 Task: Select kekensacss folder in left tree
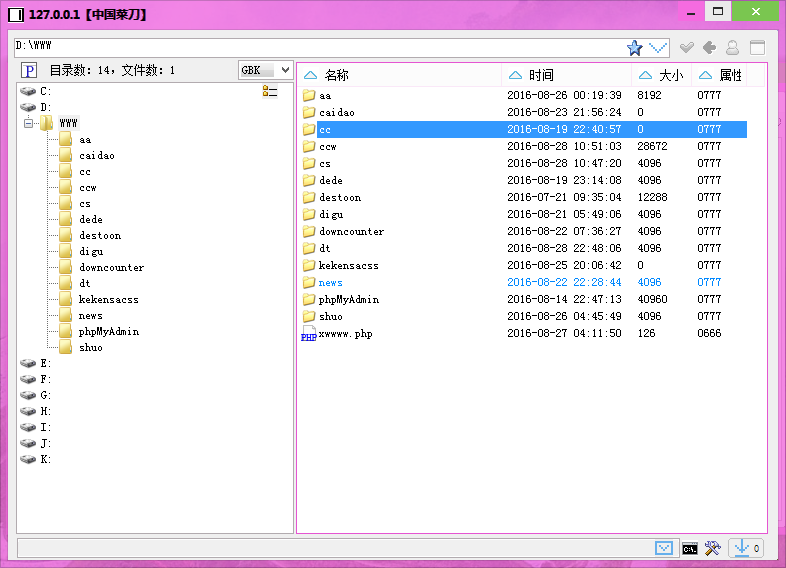pyautogui.click(x=108, y=299)
